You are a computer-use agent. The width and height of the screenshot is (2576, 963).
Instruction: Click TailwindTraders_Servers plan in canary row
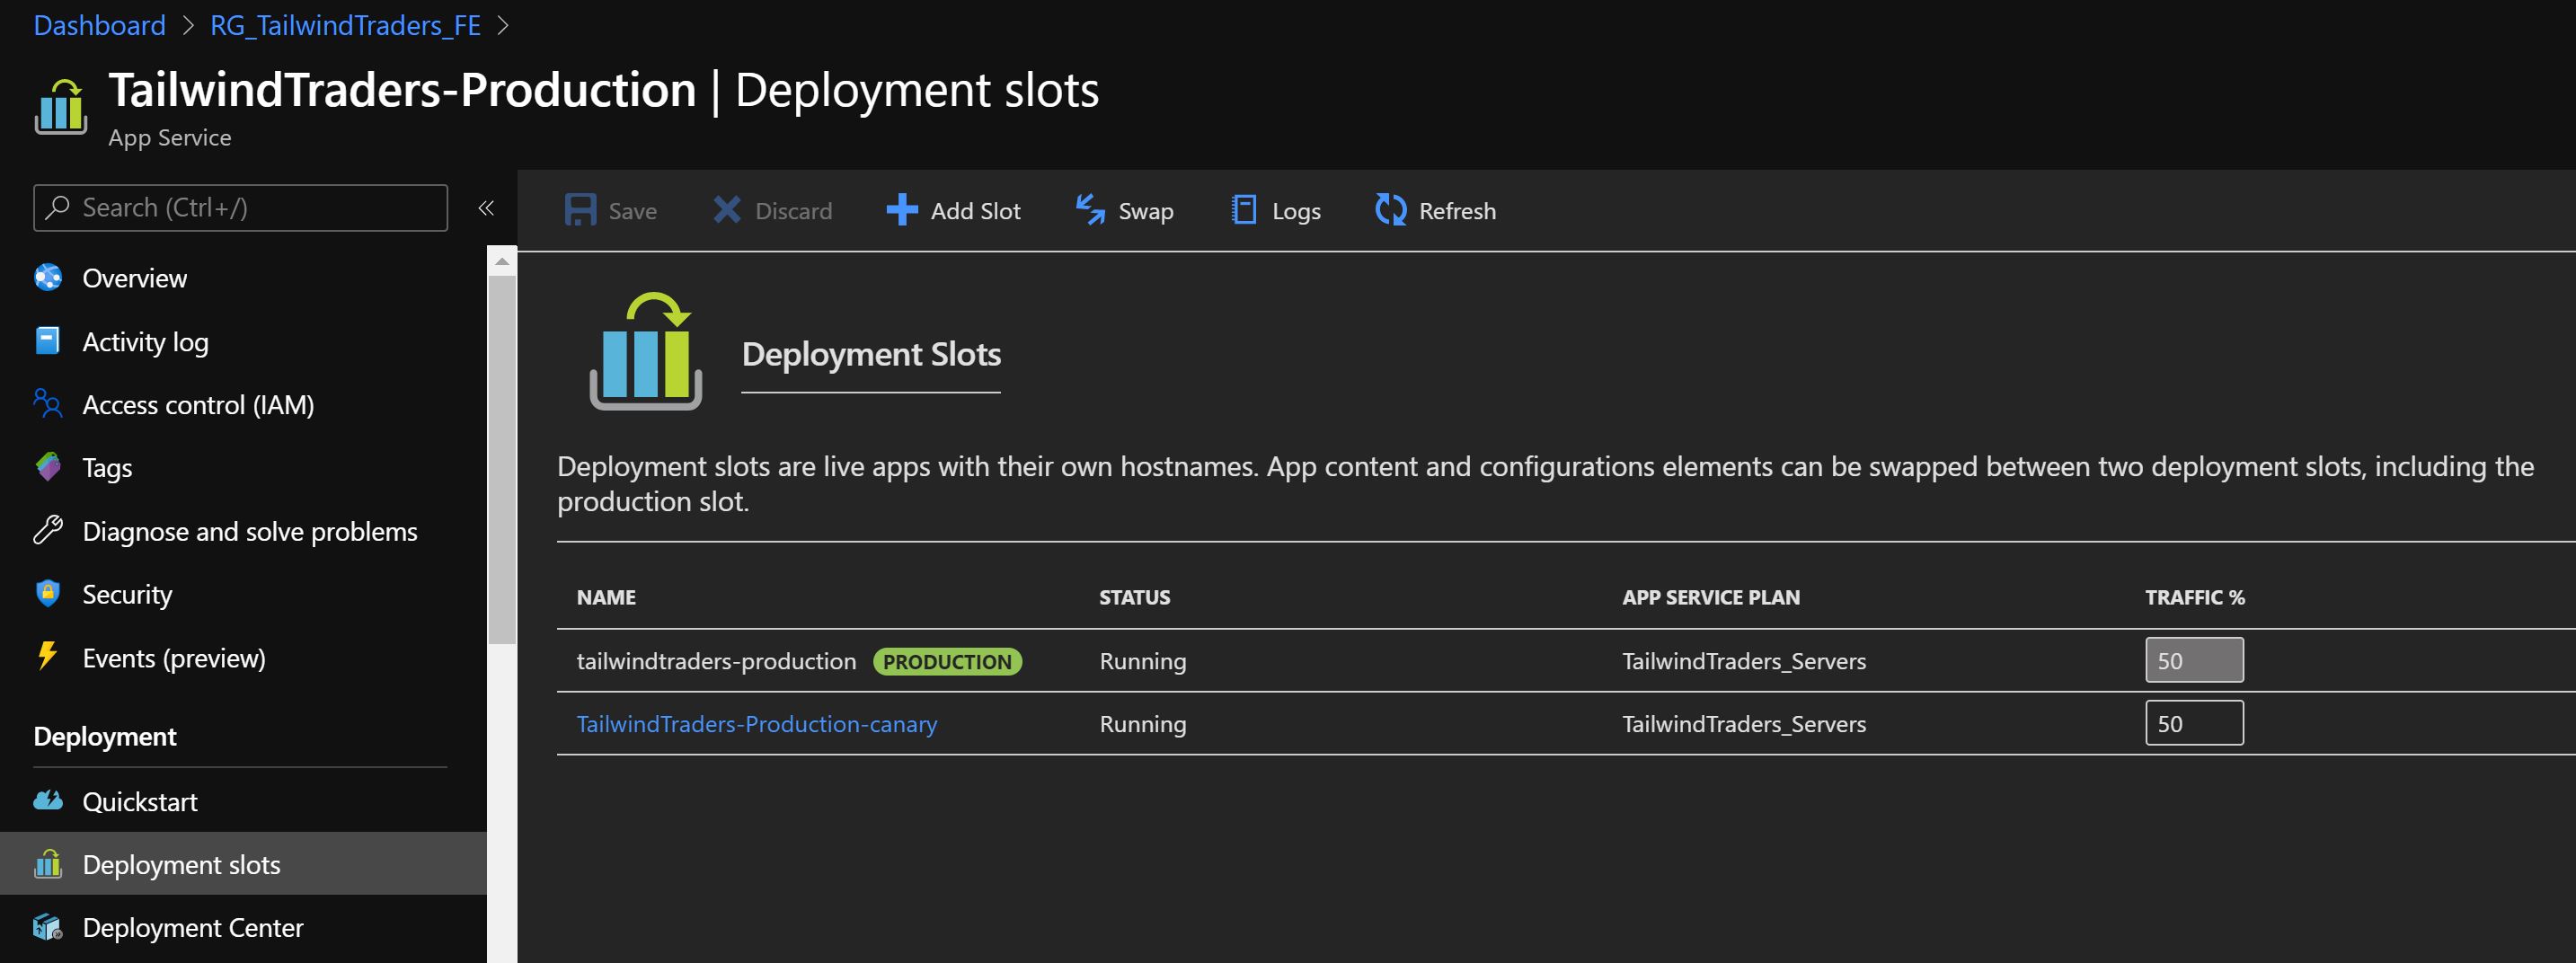pos(1743,724)
